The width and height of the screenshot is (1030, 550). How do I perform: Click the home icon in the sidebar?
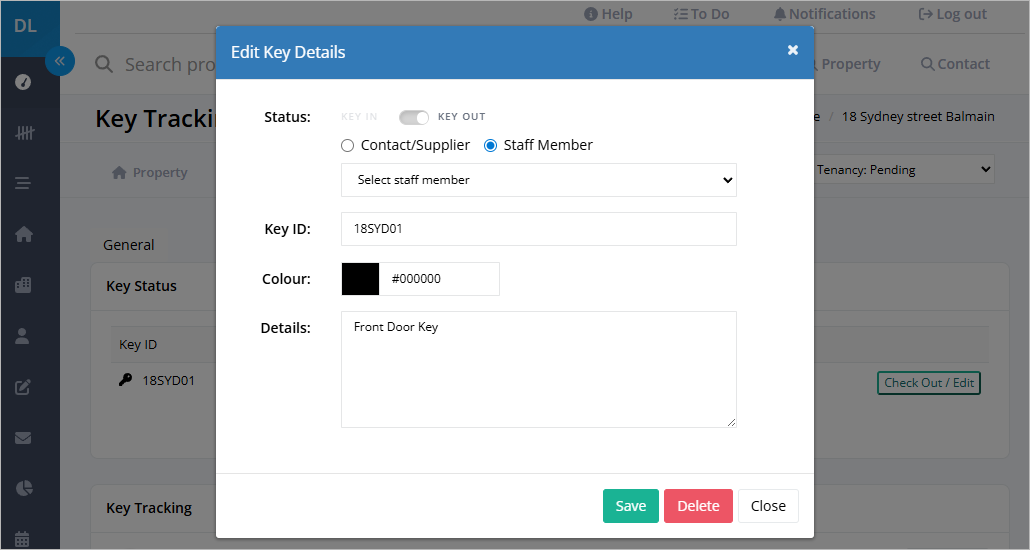click(x=24, y=234)
